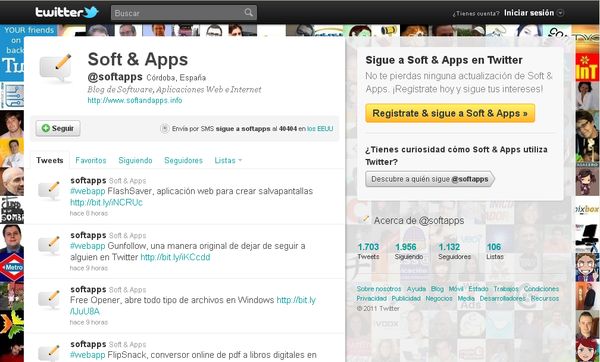Open the #webapp hashtag in FlashSaver tweet
Screen dimensions: 600x362
(x=88, y=191)
